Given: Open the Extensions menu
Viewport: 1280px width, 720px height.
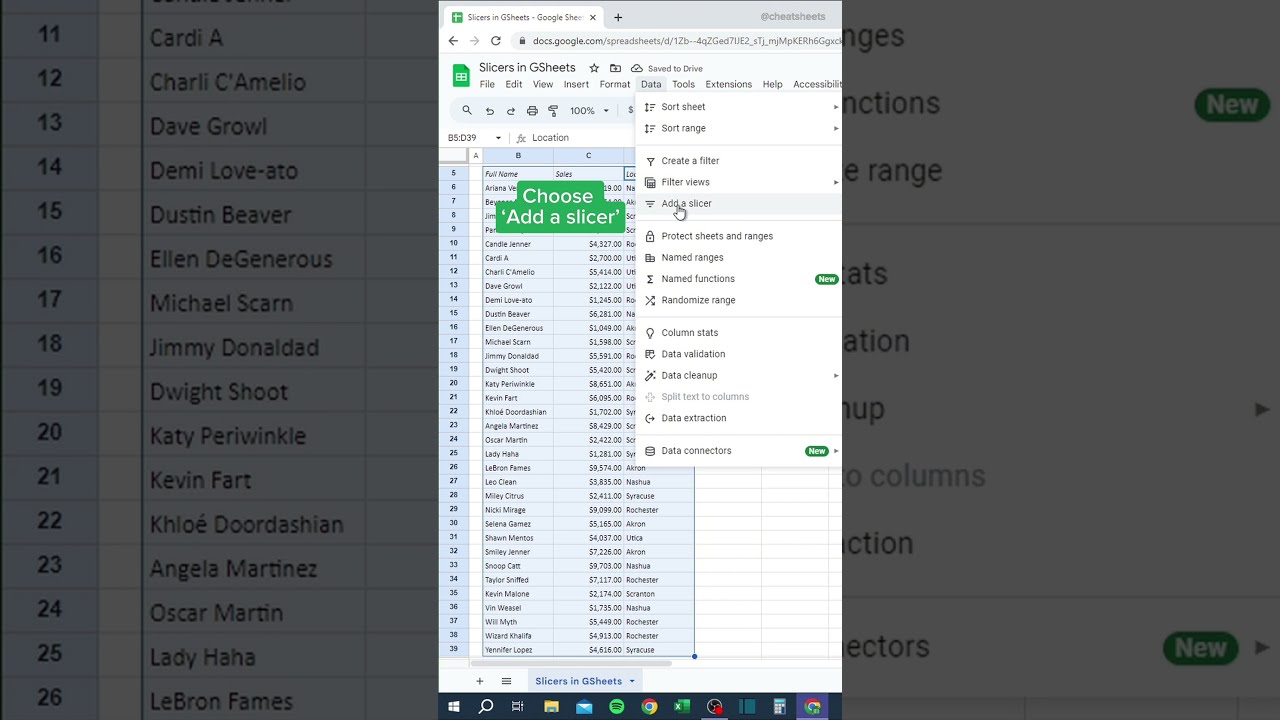Looking at the screenshot, I should pyautogui.click(x=728, y=85).
